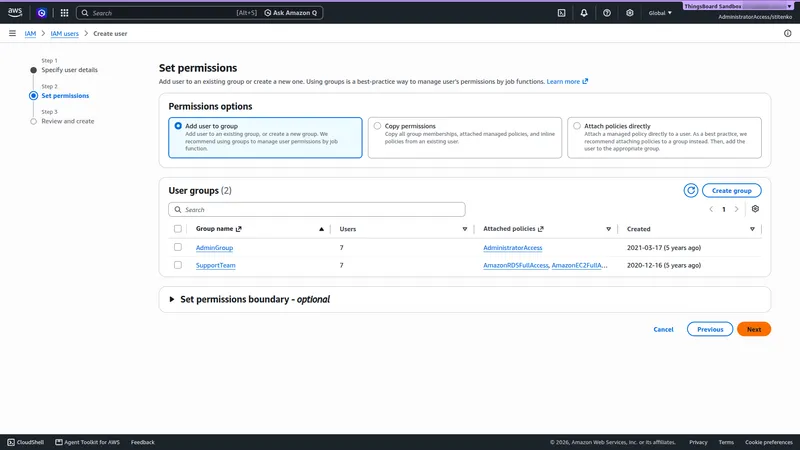Open the Amazon Q purple assistant icon
This screenshot has width=800, height=450.
tap(41, 13)
